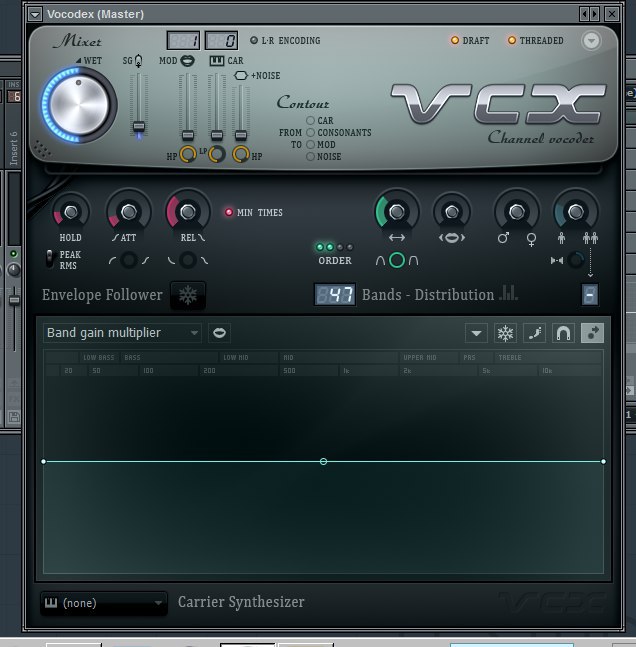Click the carrier LP filter knob

coord(217,154)
